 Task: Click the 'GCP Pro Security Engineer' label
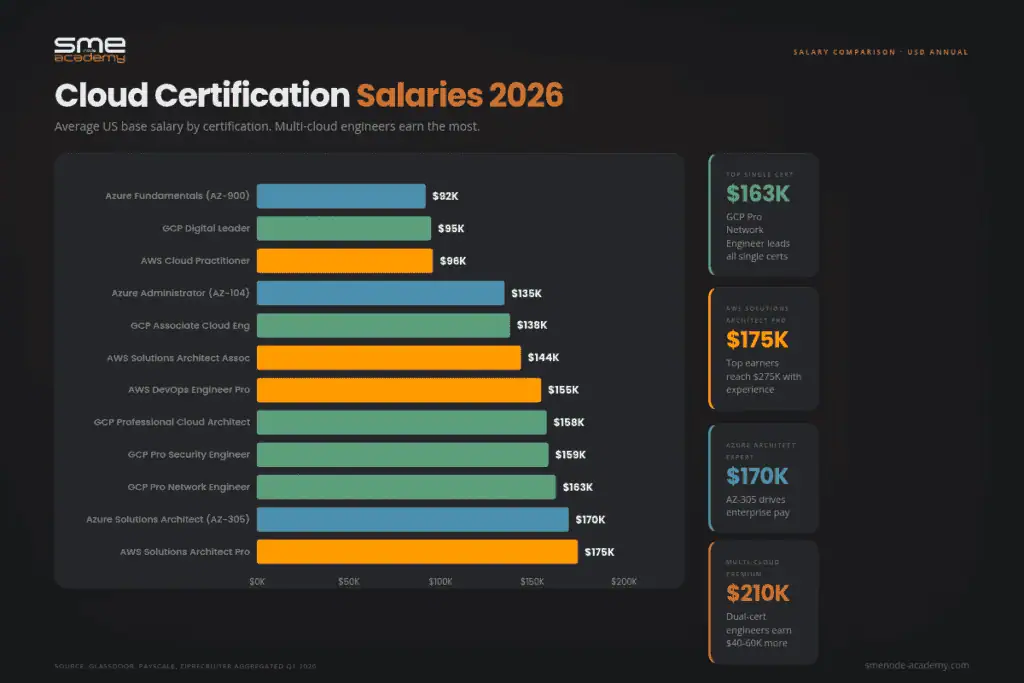coord(189,454)
